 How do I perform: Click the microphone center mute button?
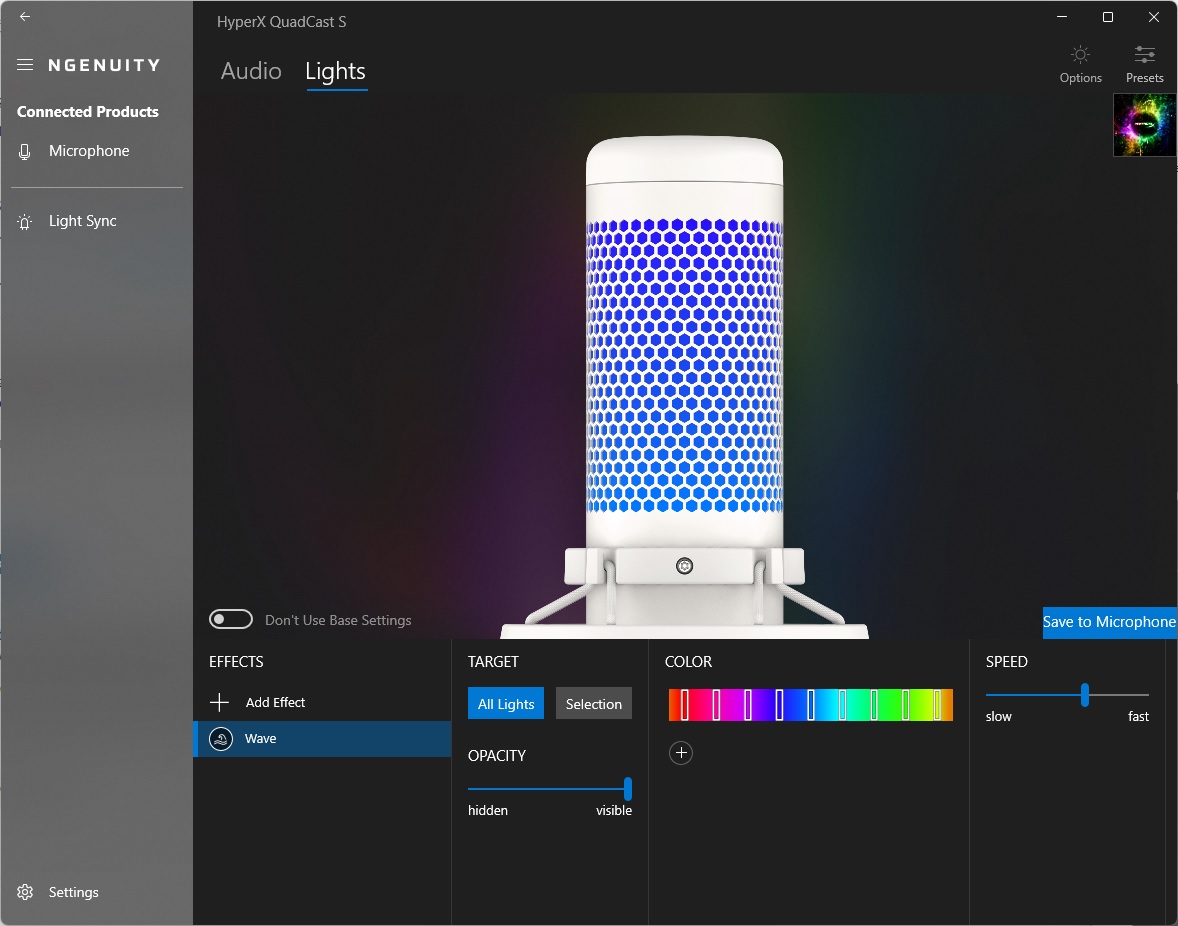click(684, 566)
